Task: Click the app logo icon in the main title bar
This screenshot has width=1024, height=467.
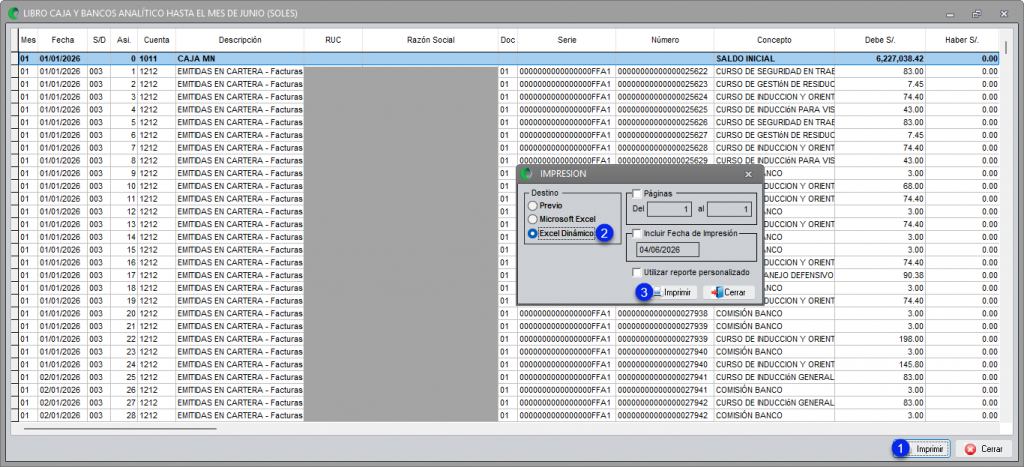Action: [x=13, y=13]
